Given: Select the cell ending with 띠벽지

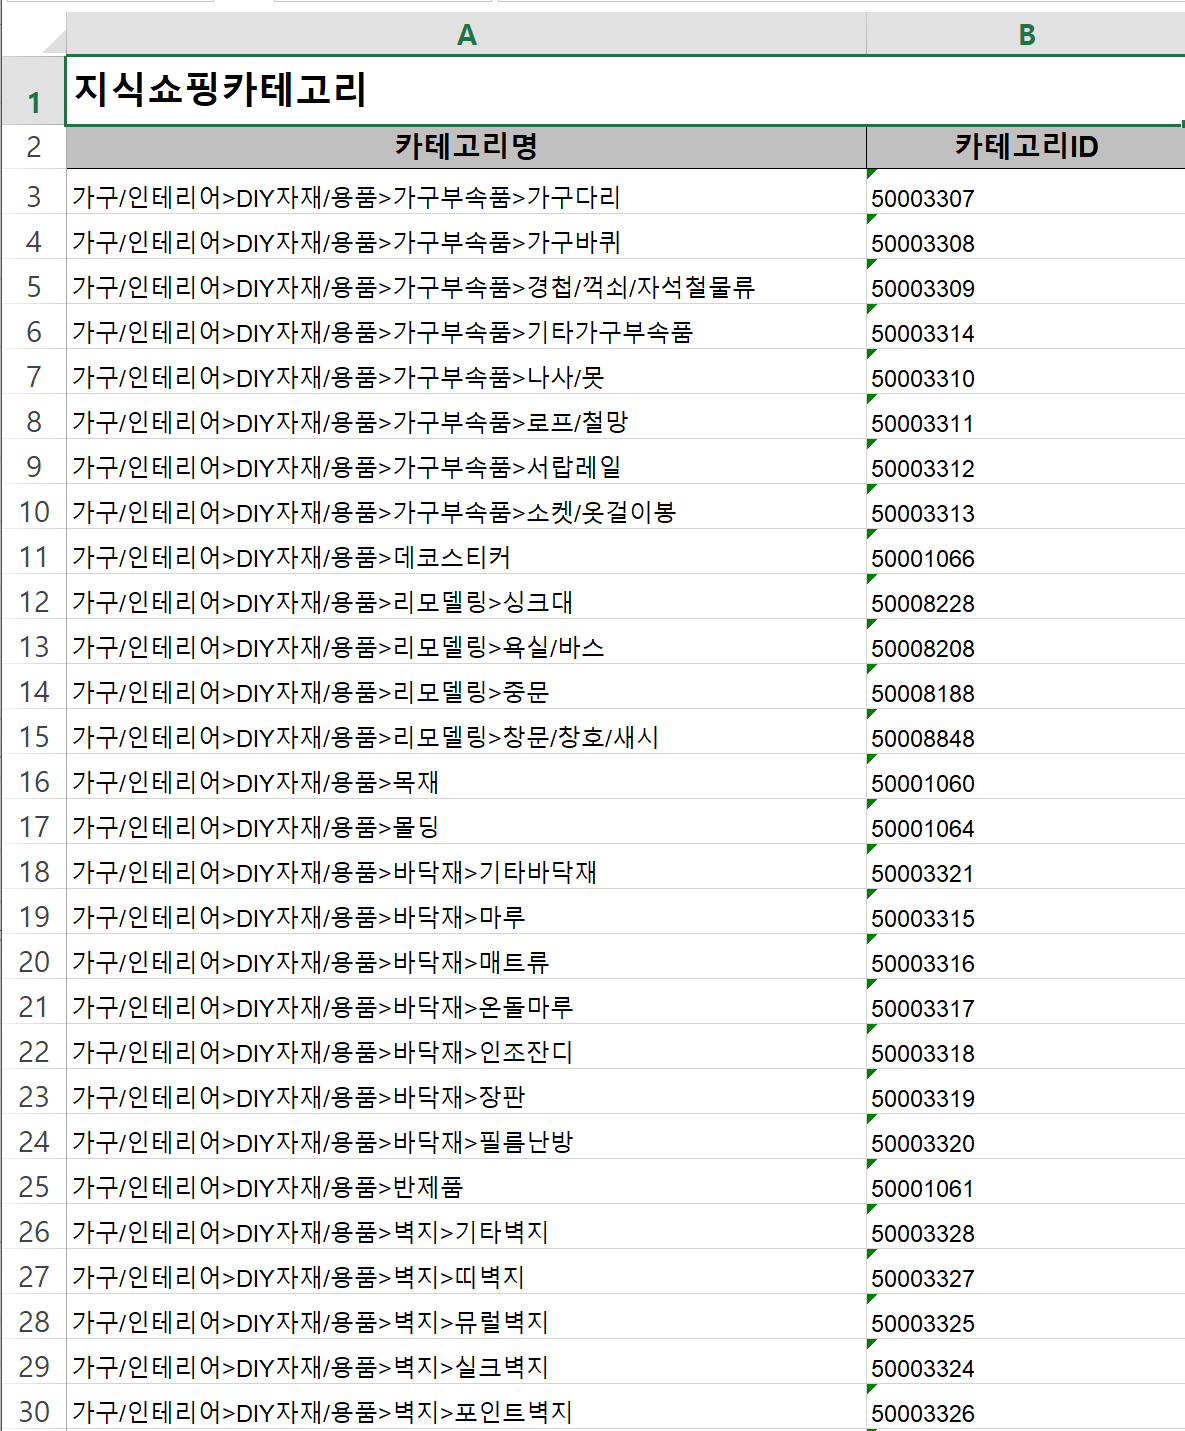Looking at the screenshot, I should 466,1272.
